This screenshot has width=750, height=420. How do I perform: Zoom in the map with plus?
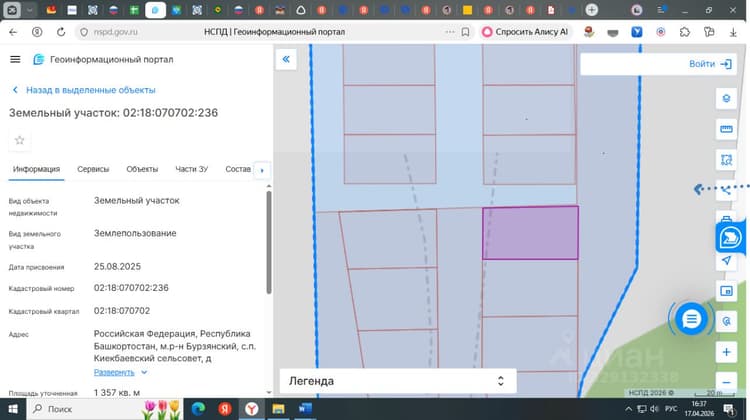point(726,353)
